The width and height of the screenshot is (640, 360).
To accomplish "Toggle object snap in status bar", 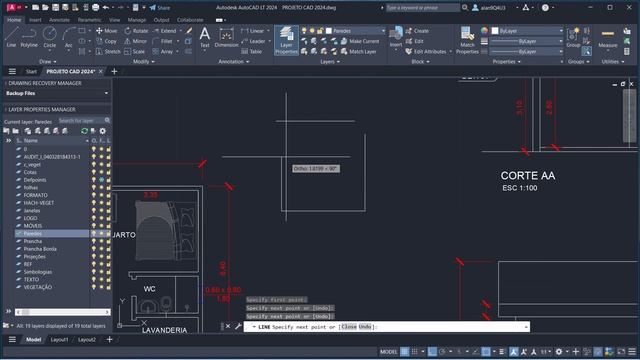I will [x=486, y=351].
